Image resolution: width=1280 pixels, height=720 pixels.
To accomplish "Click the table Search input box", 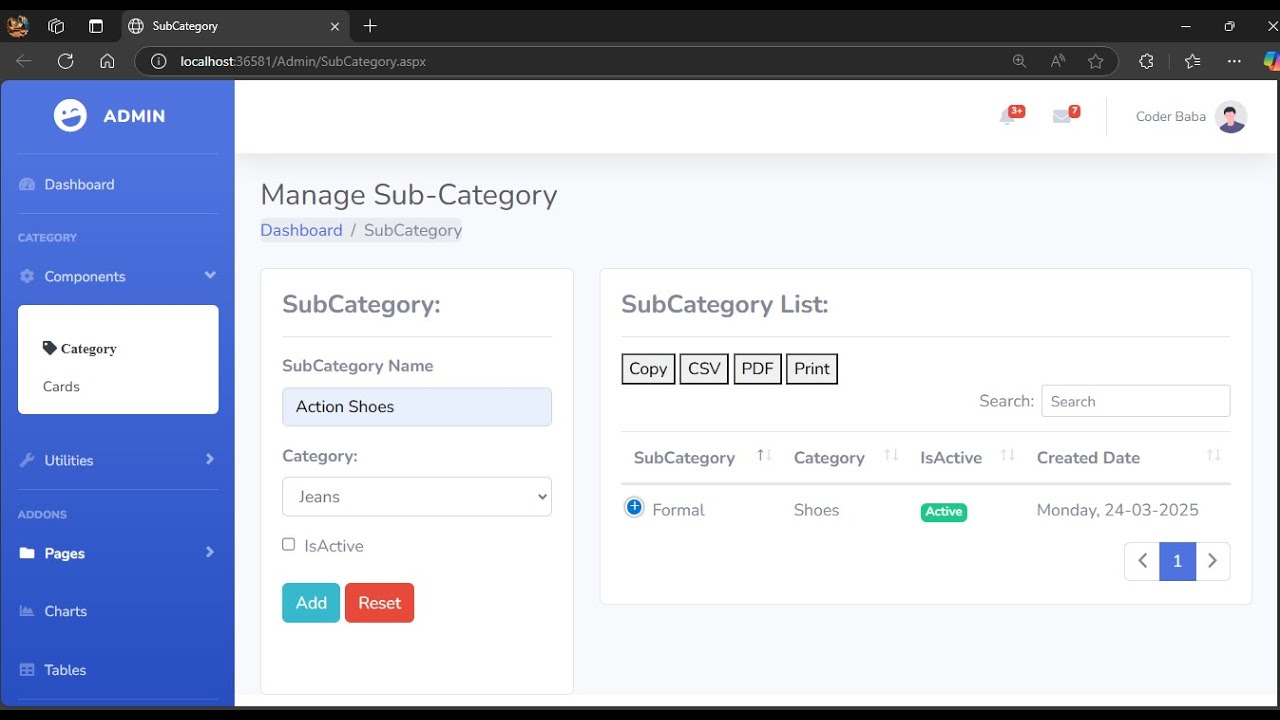I will click(x=1136, y=401).
